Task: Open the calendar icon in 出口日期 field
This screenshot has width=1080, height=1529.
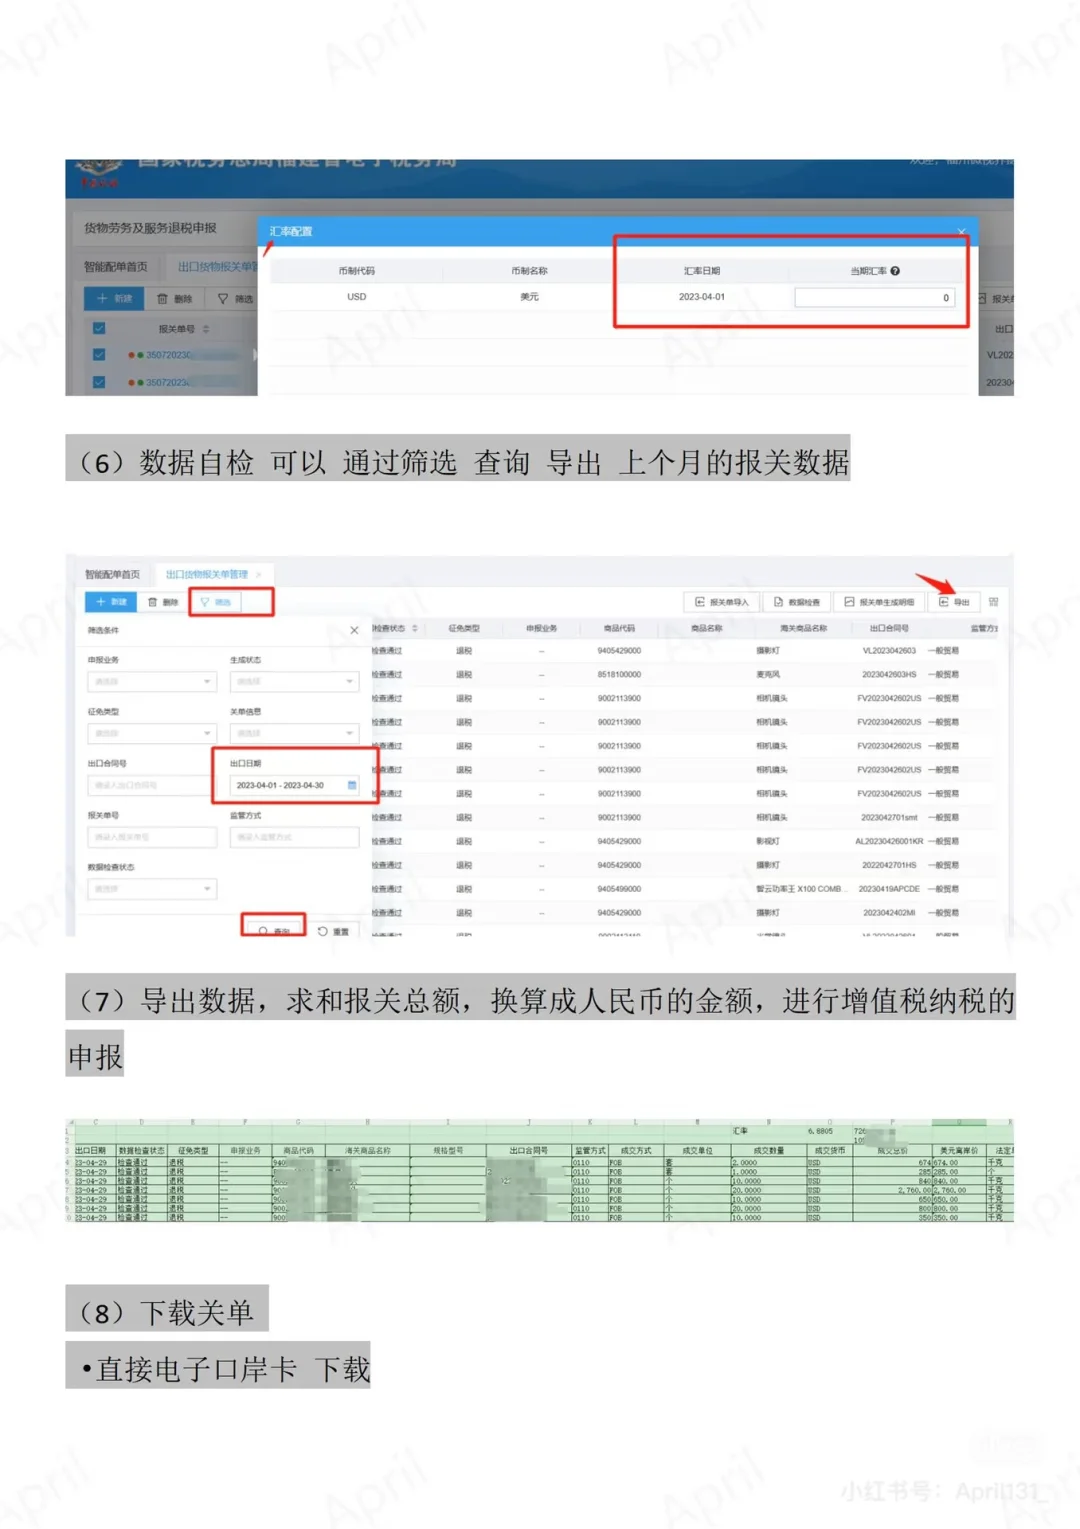Action: point(351,785)
